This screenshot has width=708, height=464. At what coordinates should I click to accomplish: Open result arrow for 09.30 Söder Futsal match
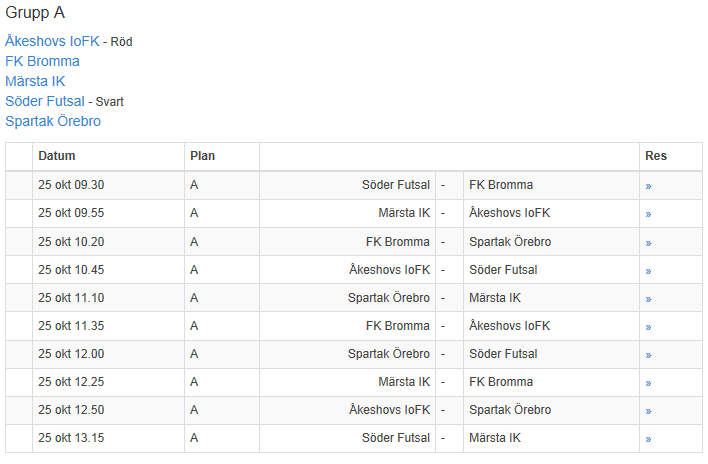pyautogui.click(x=648, y=186)
